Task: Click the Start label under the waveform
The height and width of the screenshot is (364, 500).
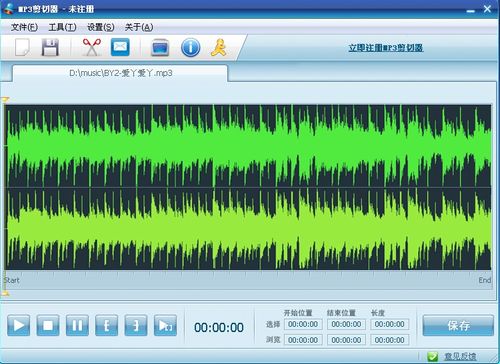Action: (x=12, y=280)
